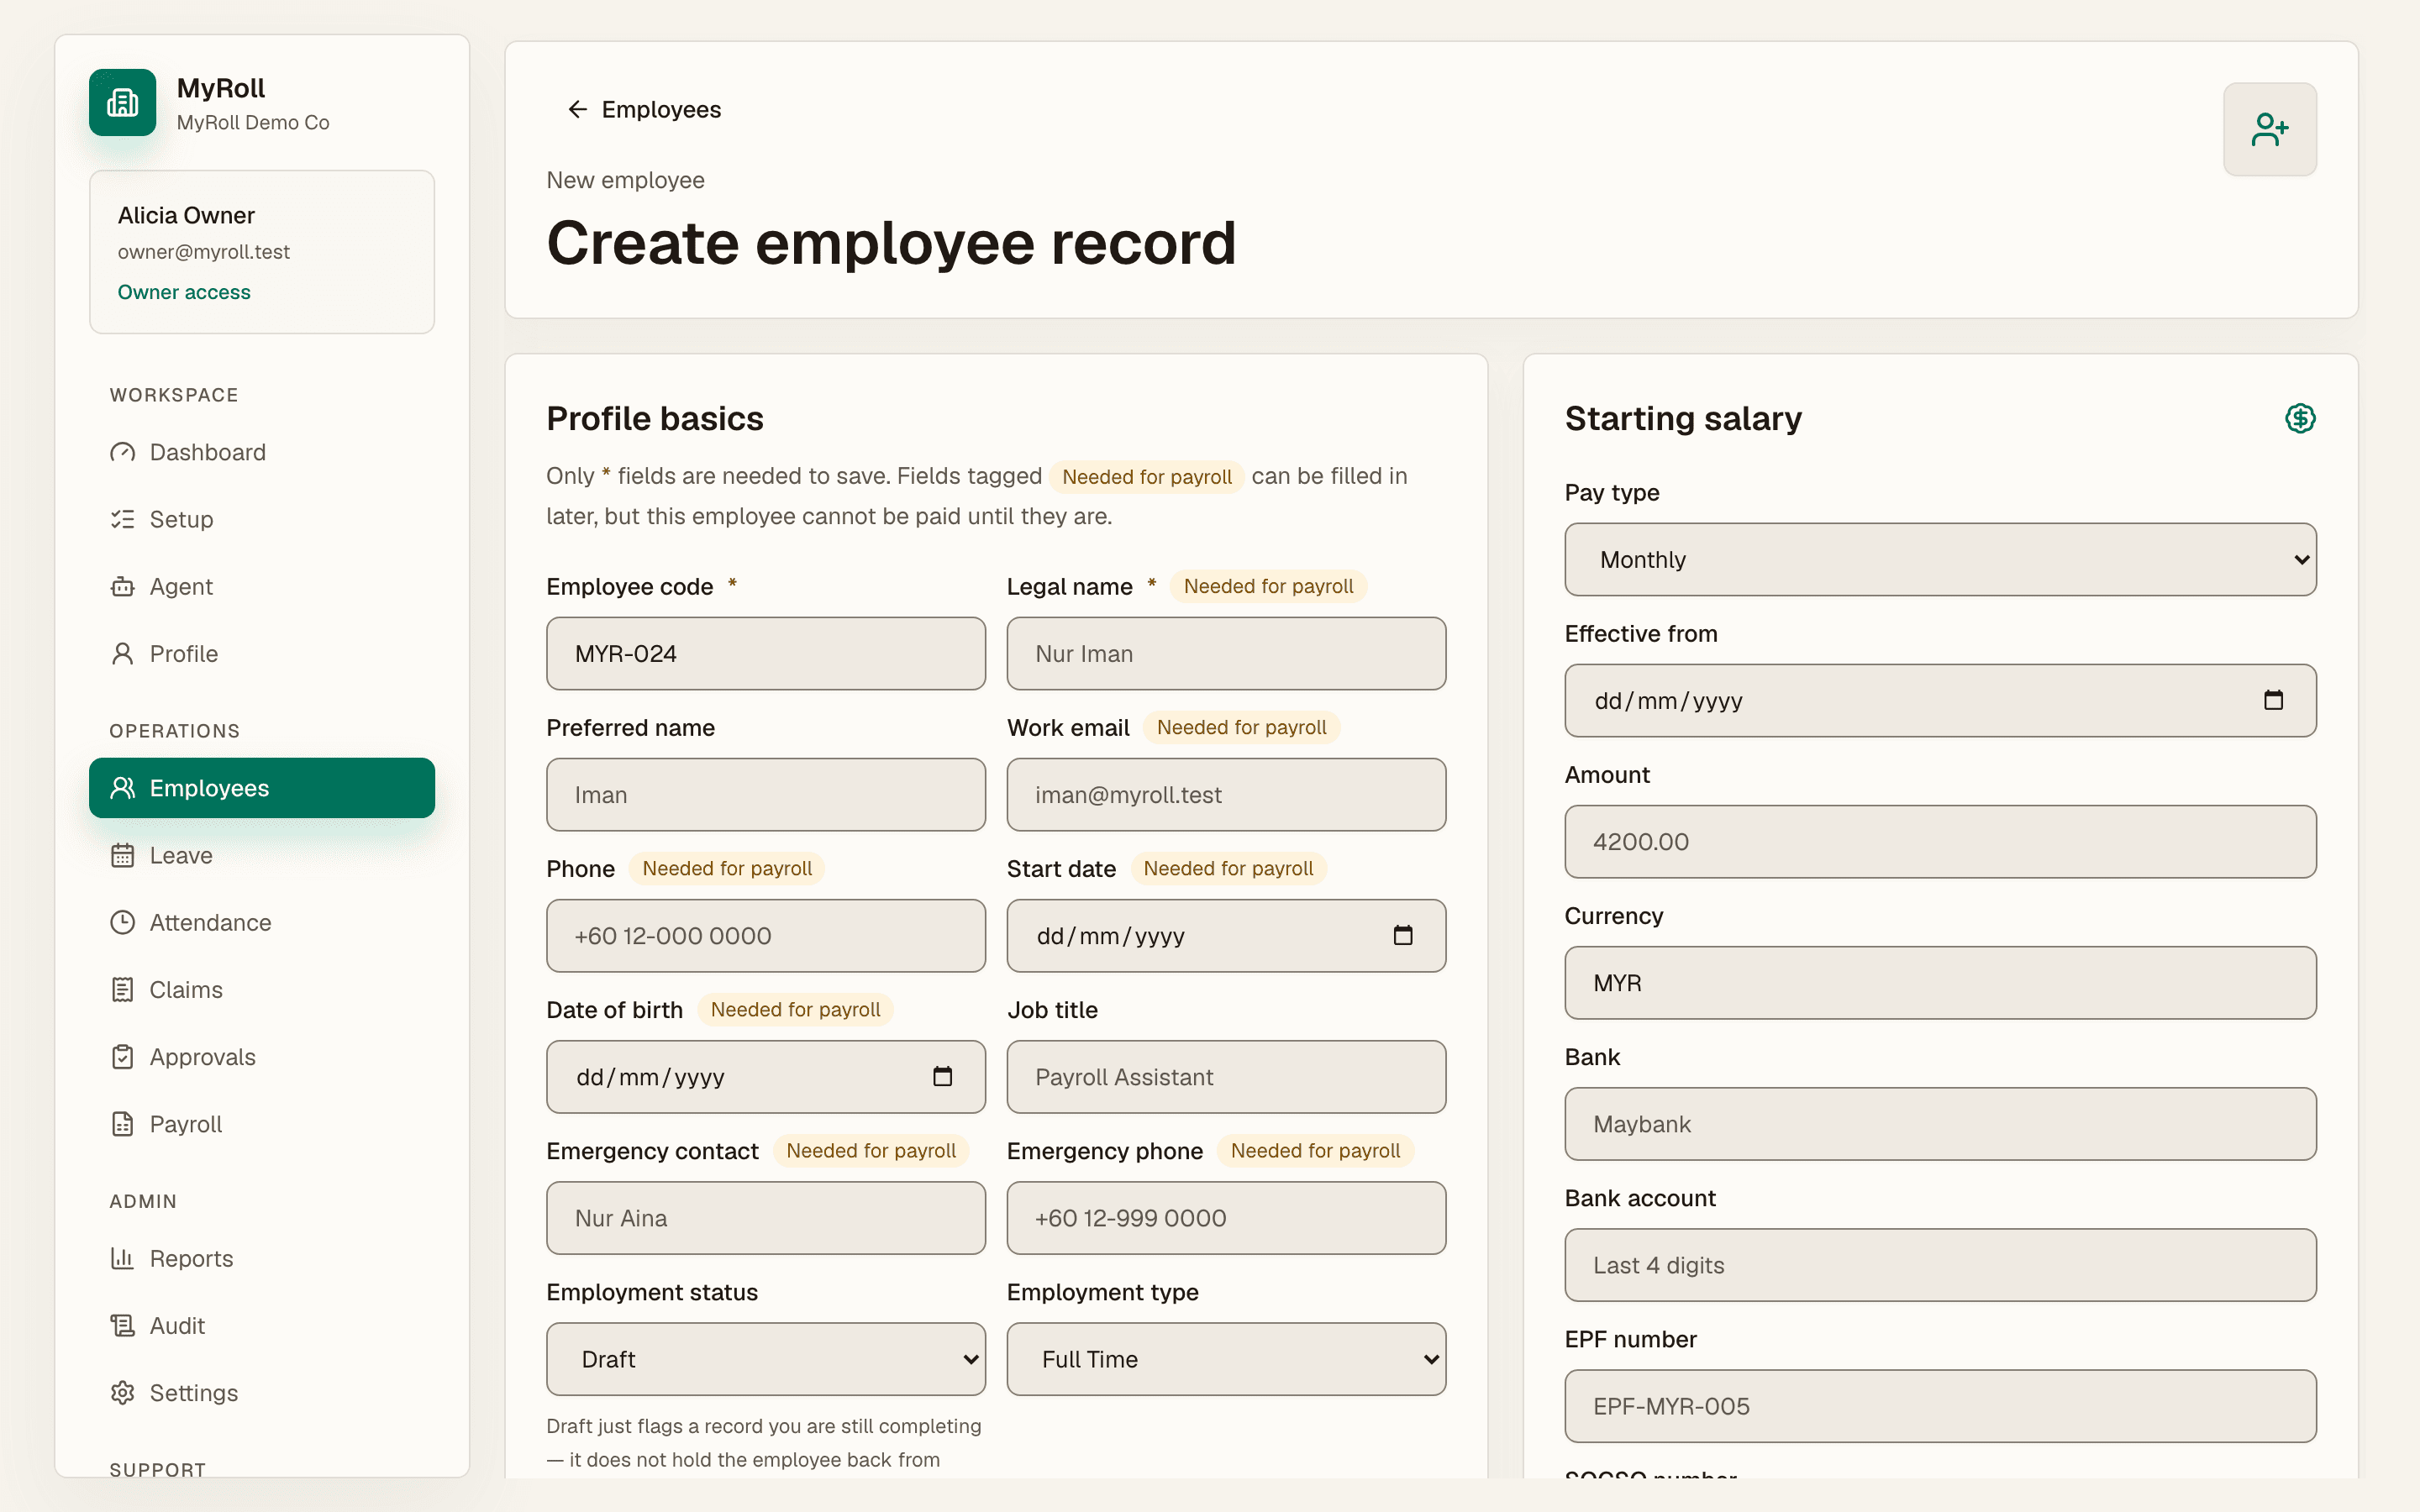Click the Needed for payroll tag beside Legal name
This screenshot has height=1512, width=2420.
(1268, 586)
